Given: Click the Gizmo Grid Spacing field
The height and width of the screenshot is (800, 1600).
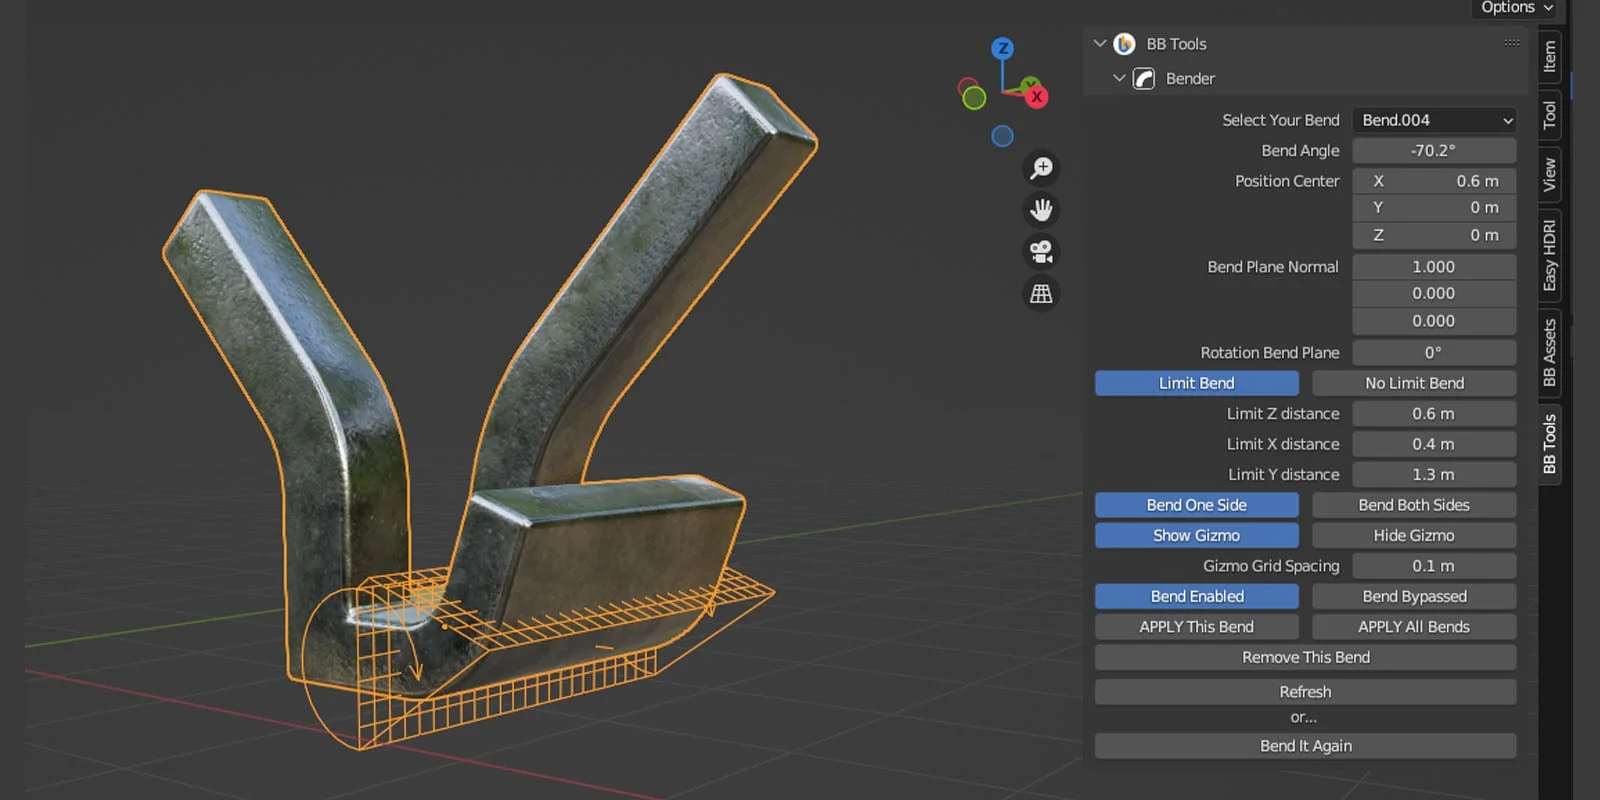Looking at the screenshot, I should 1434,566.
